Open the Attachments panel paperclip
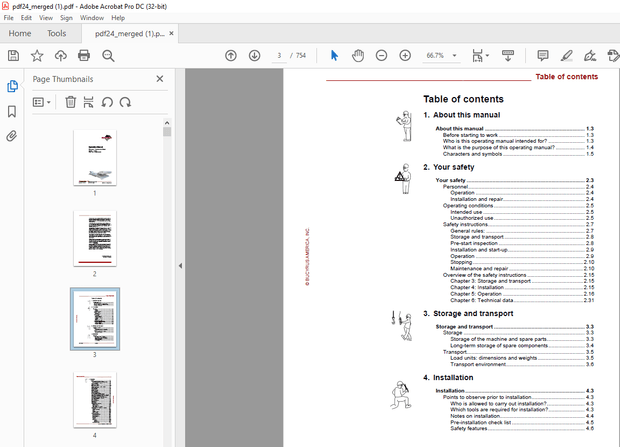The width and height of the screenshot is (620, 447). [x=12, y=136]
